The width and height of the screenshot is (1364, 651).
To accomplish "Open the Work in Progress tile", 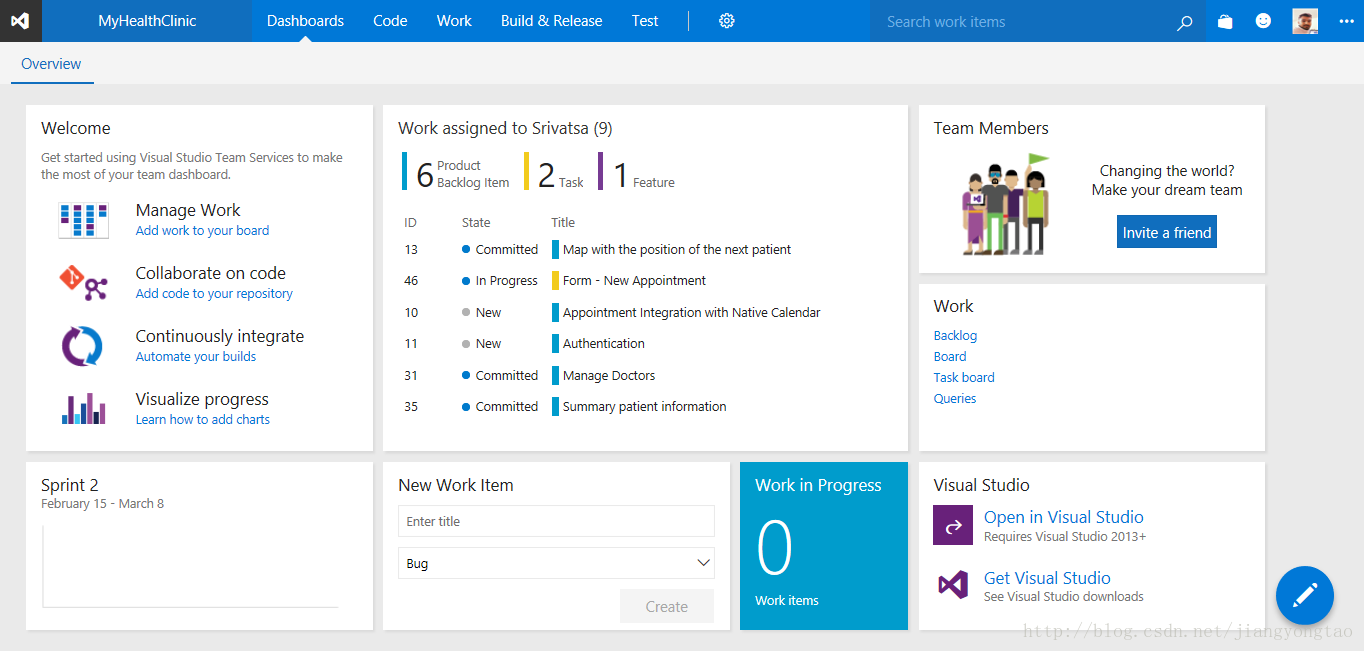I will click(x=824, y=546).
